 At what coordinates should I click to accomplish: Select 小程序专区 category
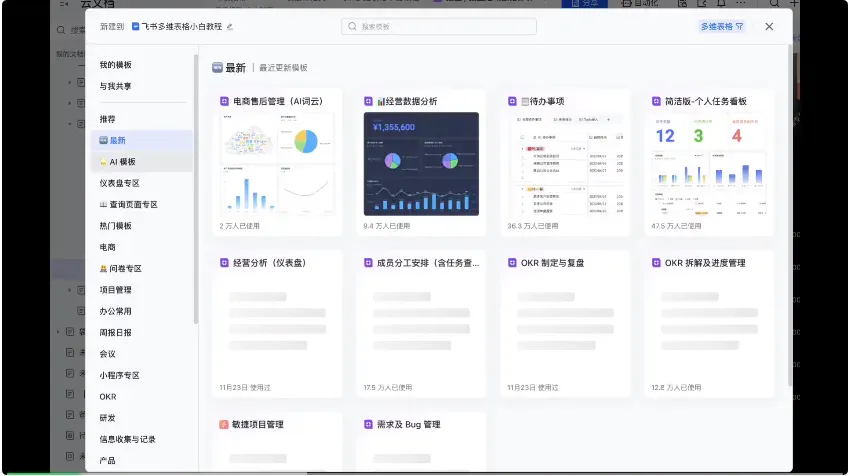click(120, 375)
